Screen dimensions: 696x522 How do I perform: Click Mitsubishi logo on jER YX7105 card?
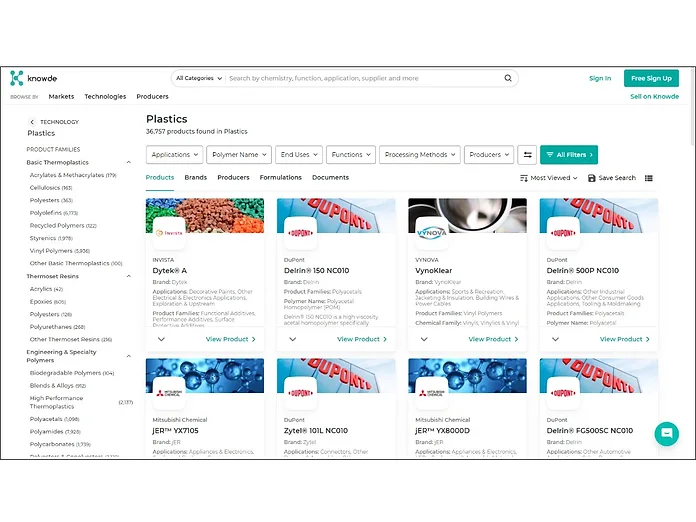click(169, 393)
